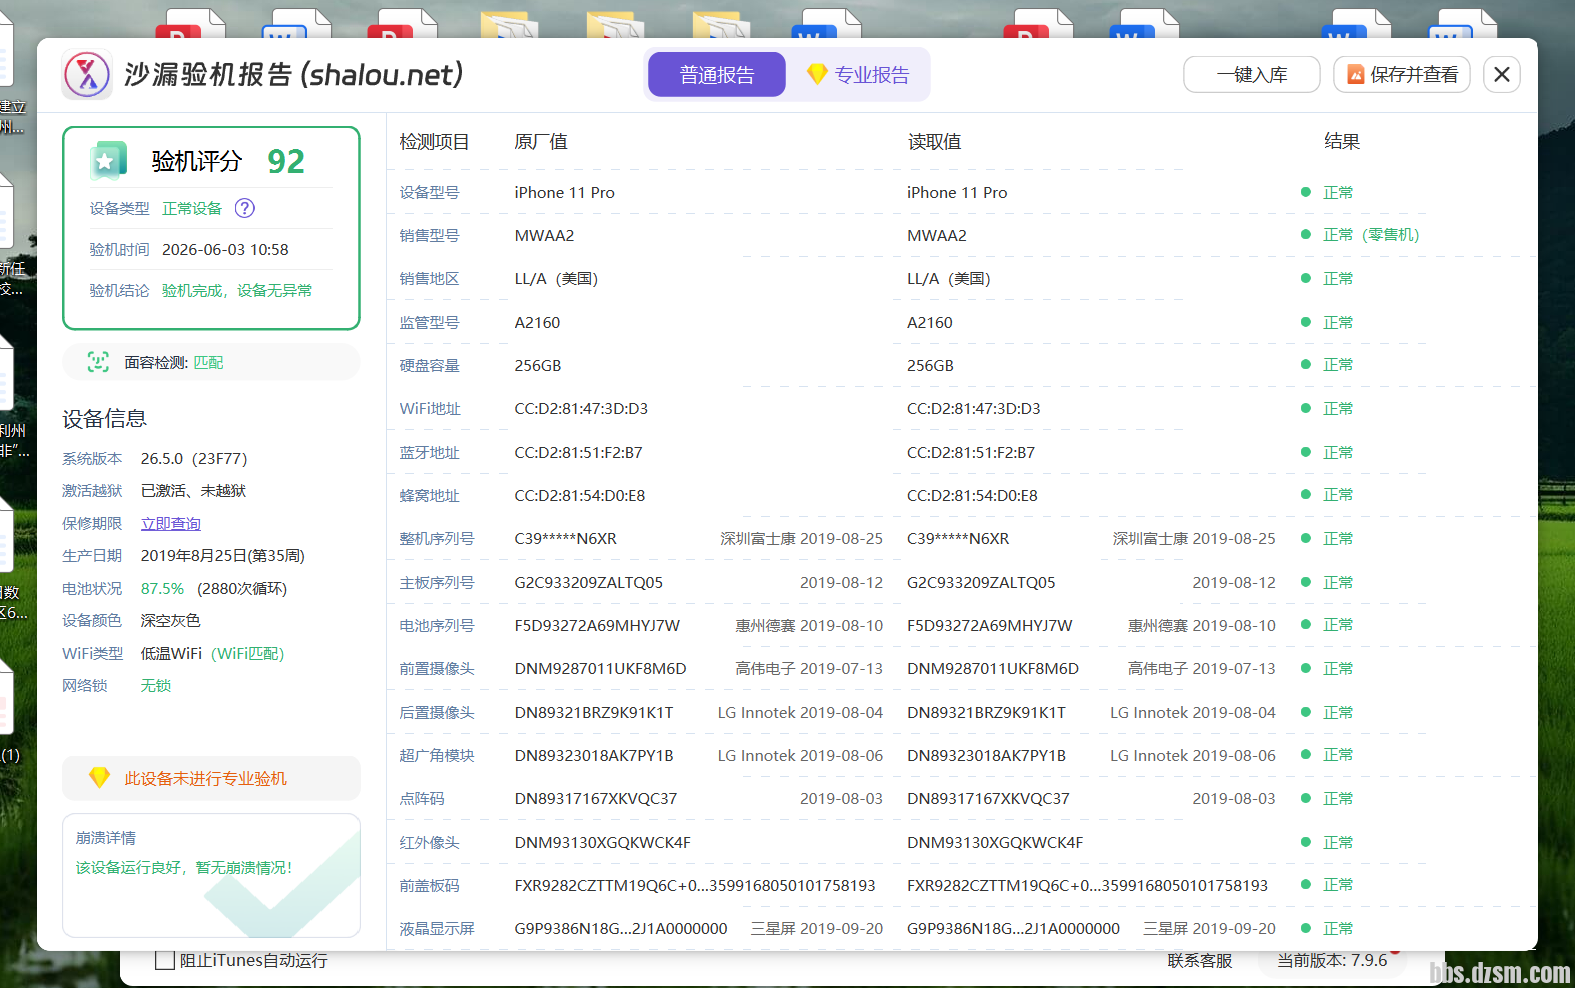Screen dimensions: 1575x988
Task: Click the read value LL/A (美国)
Action: click(x=949, y=278)
